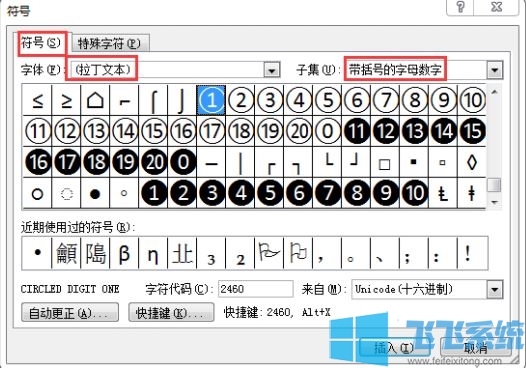This screenshot has width=526, height=368.
Task: Pick the black circled zero ⓿ symbol
Action: pyautogui.click(x=182, y=162)
